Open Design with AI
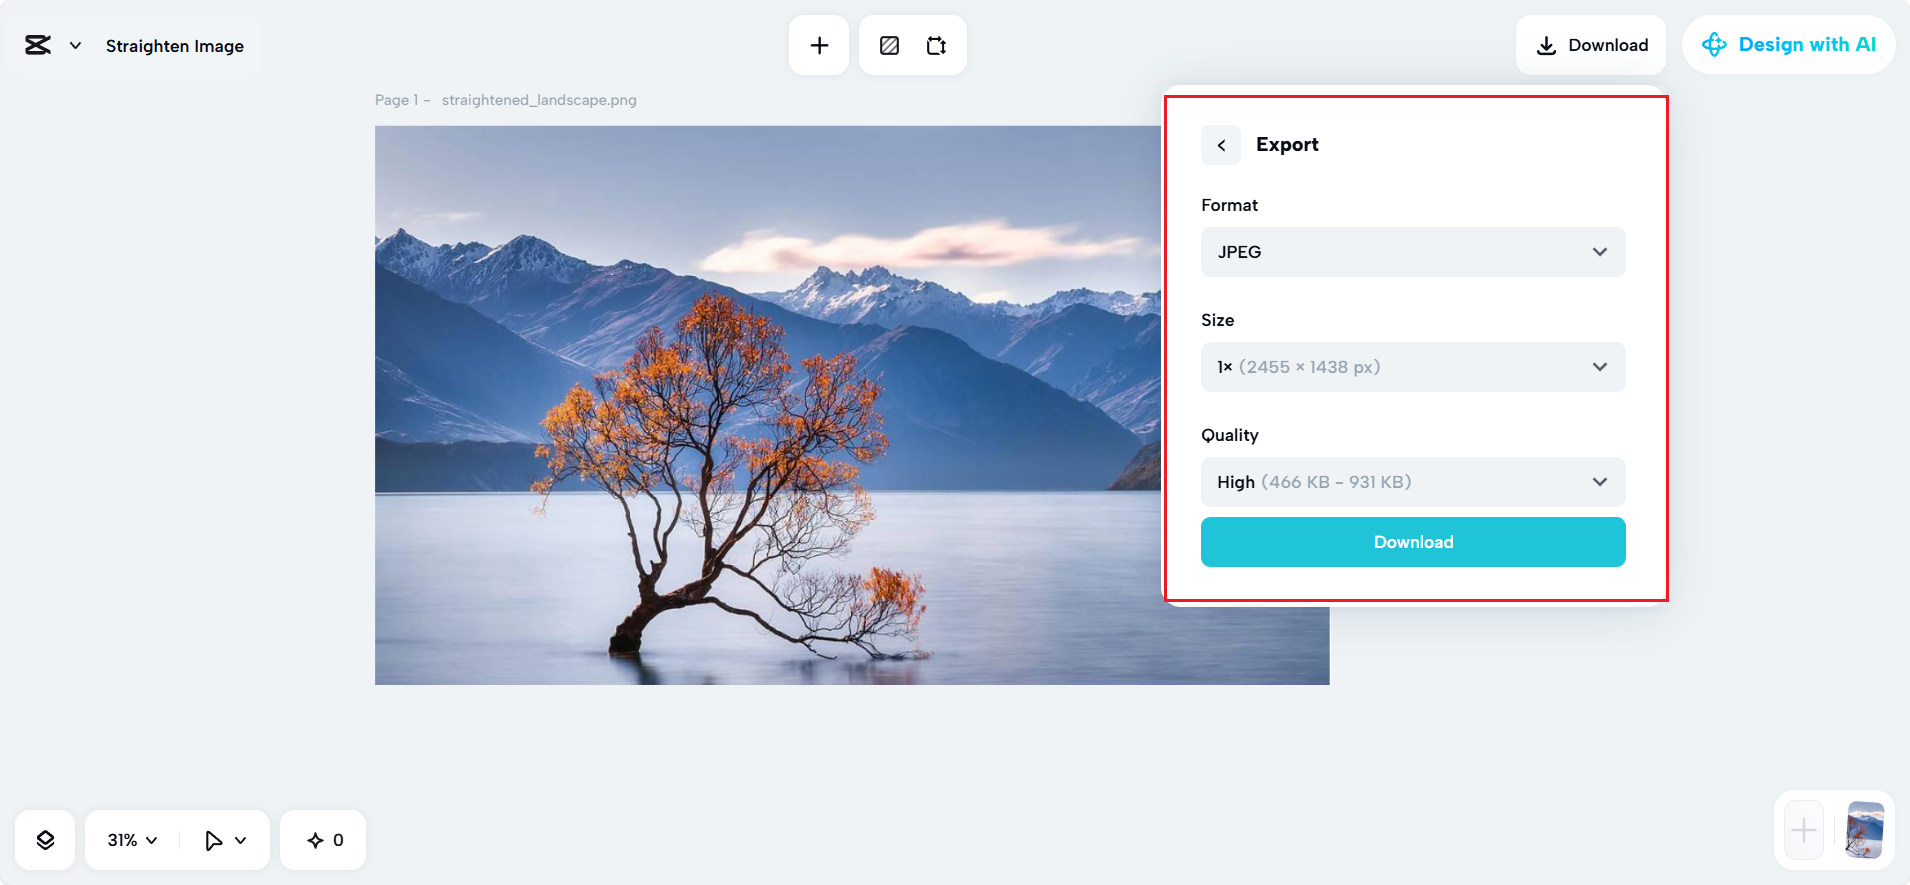Viewport: 1910px width, 885px height. pyautogui.click(x=1788, y=45)
